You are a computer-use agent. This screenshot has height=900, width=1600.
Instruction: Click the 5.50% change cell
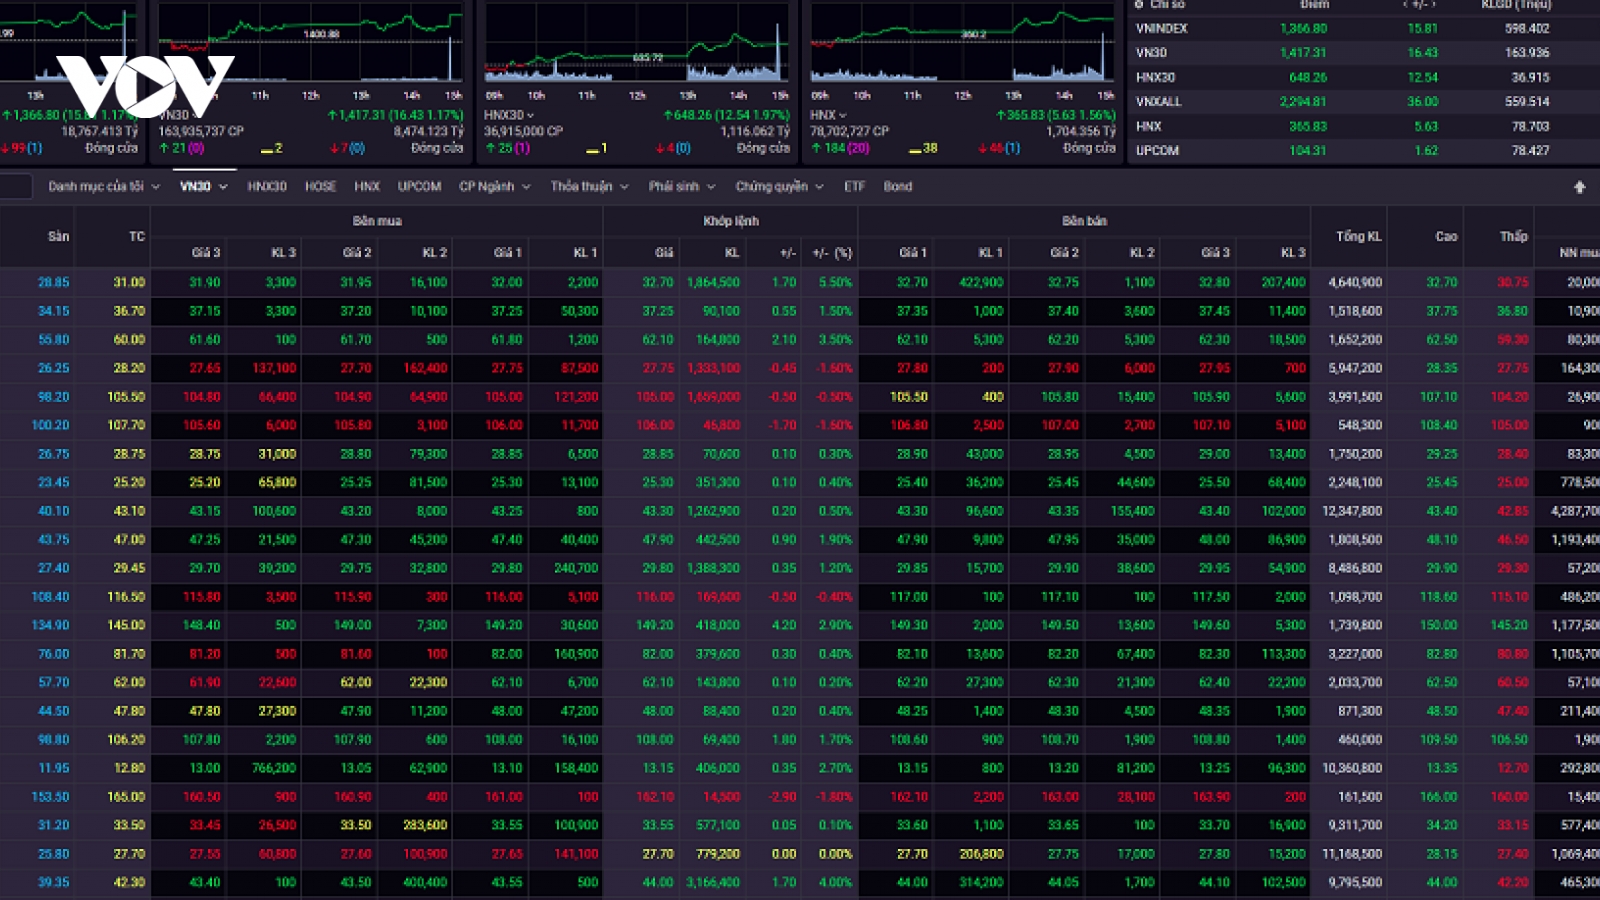point(835,283)
